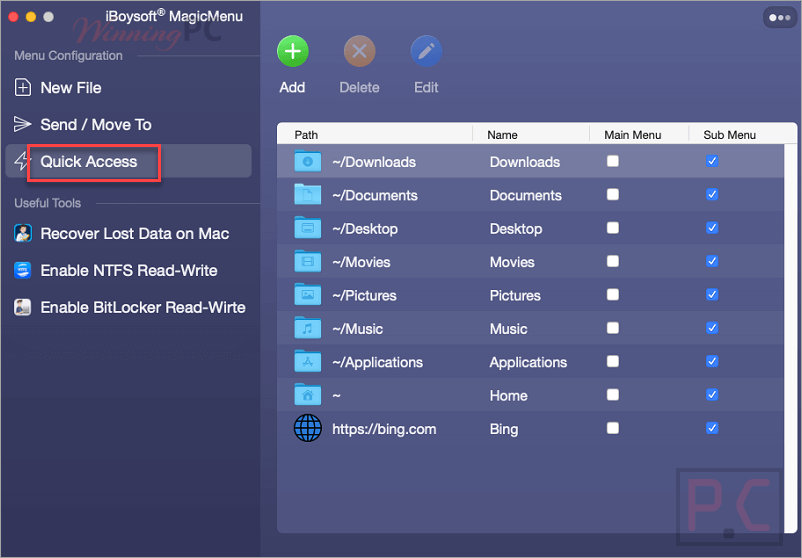This screenshot has height=558, width=802.
Task: Check Main Menu box for Pictures
Action: [x=613, y=295]
